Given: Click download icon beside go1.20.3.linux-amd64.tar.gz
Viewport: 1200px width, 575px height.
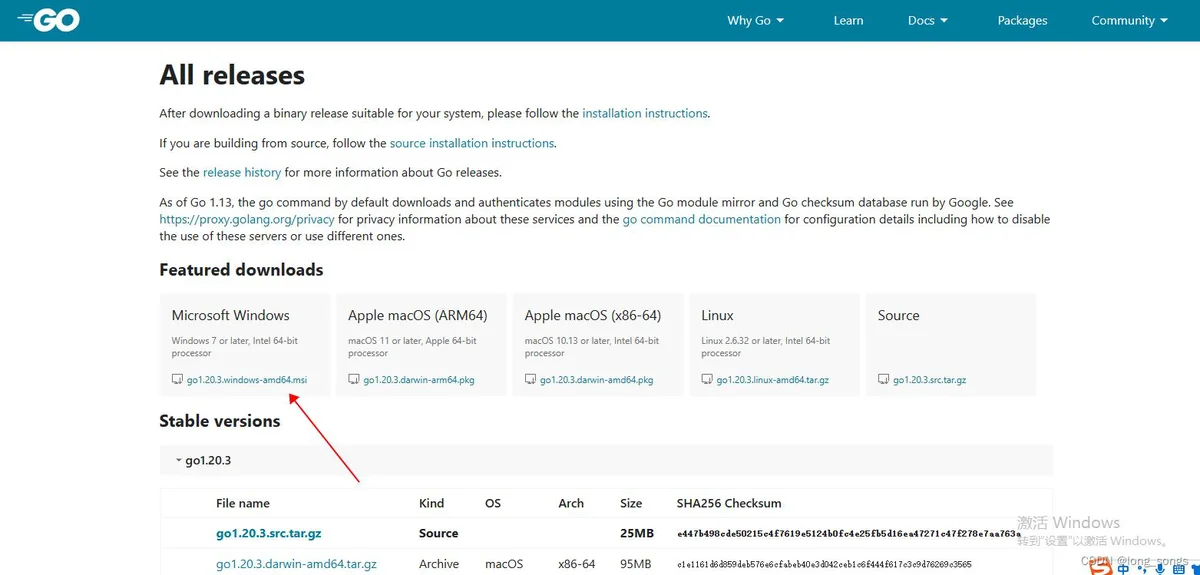Looking at the screenshot, I should 707,380.
